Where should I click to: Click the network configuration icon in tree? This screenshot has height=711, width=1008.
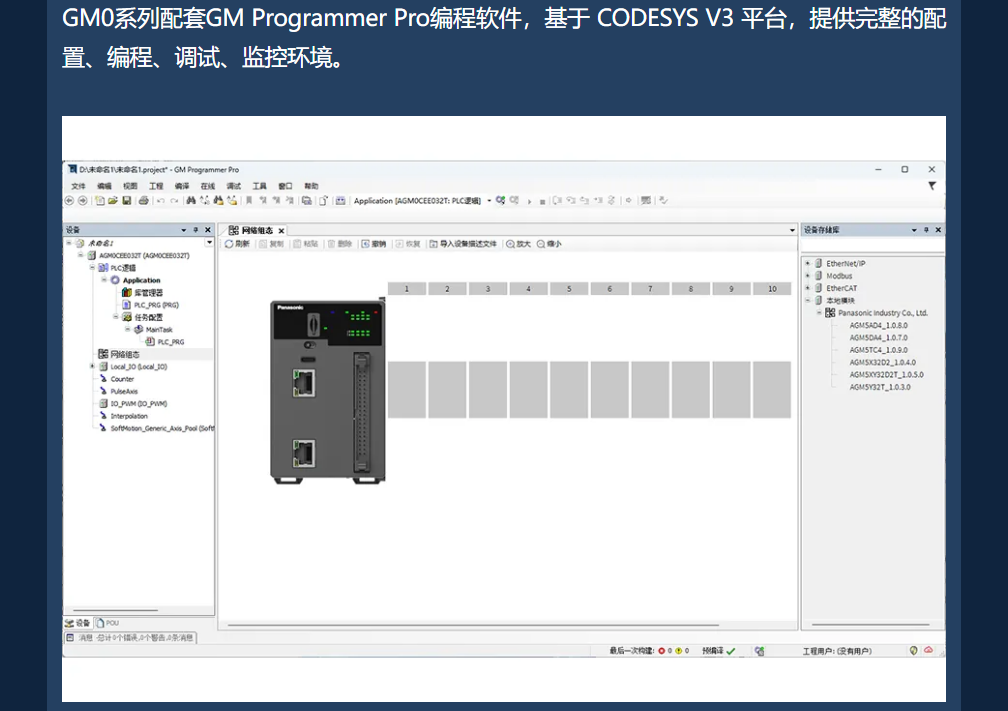[x=103, y=354]
